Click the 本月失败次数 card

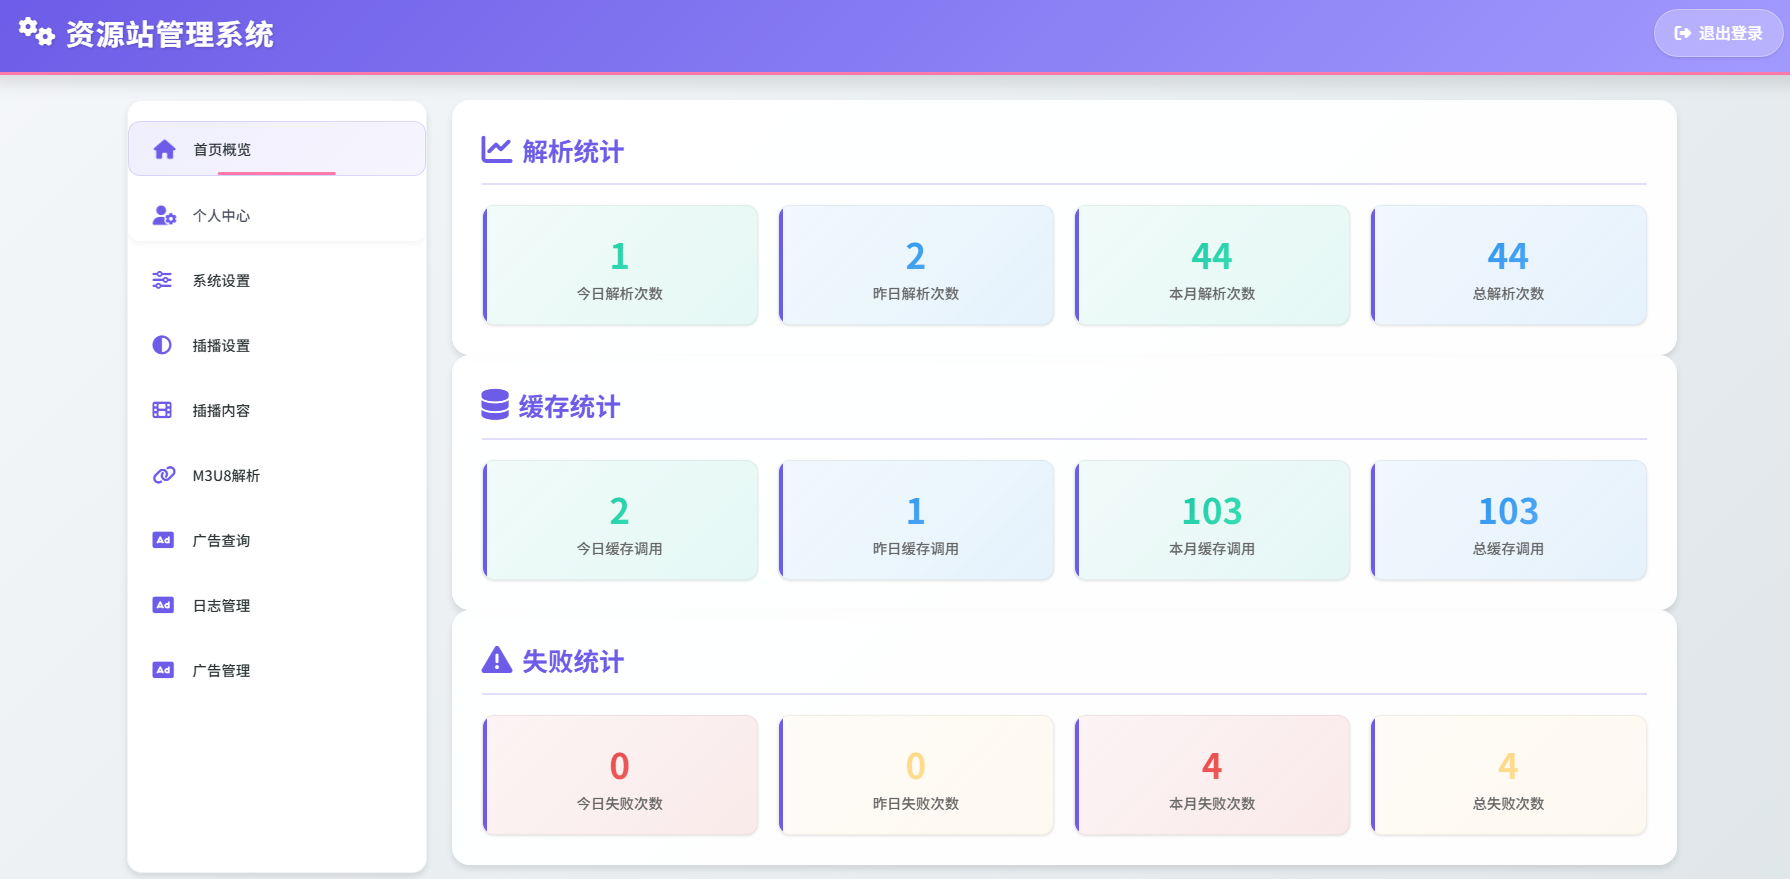coord(1212,775)
